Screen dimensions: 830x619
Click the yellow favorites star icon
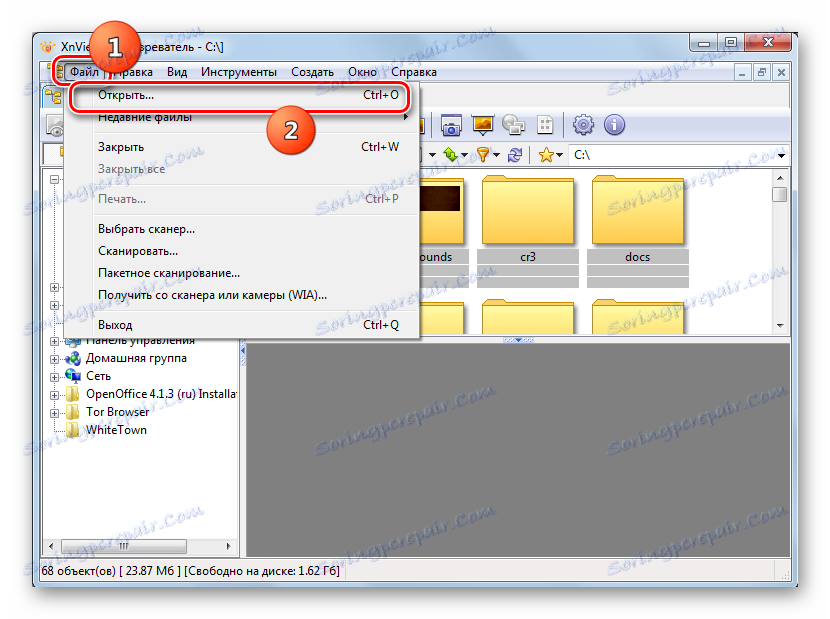click(546, 155)
